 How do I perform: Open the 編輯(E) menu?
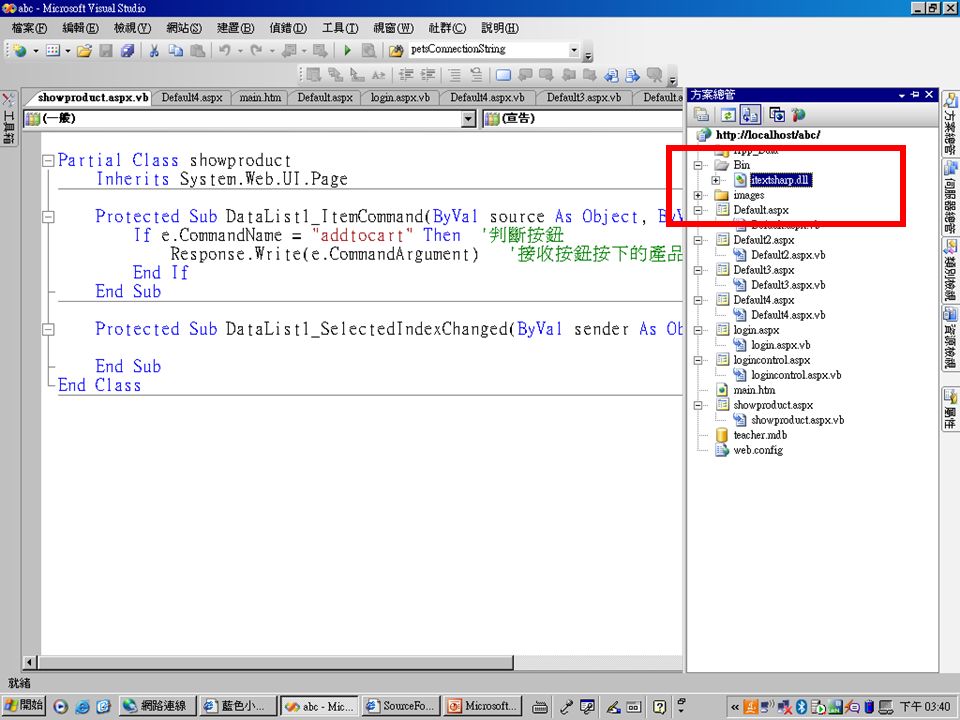pos(80,28)
